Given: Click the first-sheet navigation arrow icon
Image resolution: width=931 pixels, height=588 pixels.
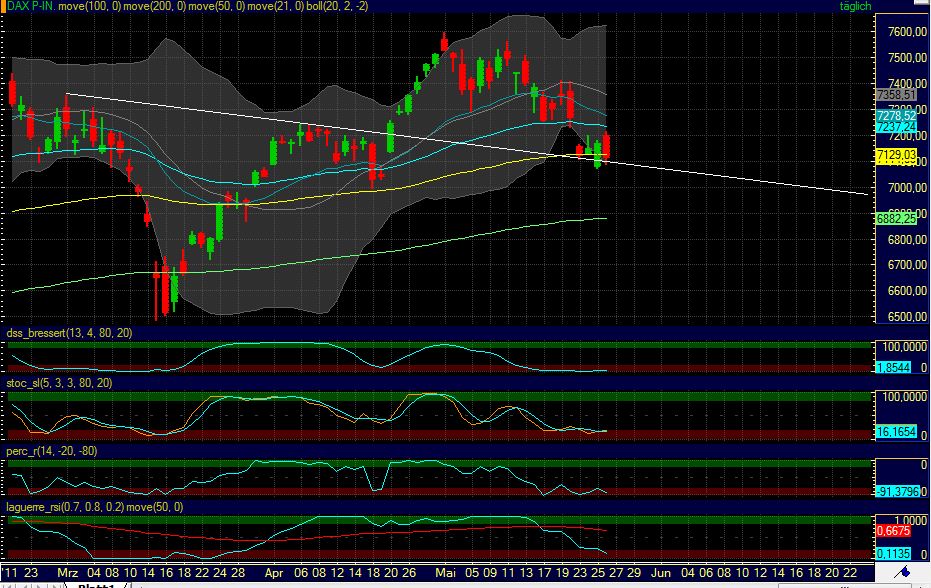Looking at the screenshot, I should click(x=8, y=585).
